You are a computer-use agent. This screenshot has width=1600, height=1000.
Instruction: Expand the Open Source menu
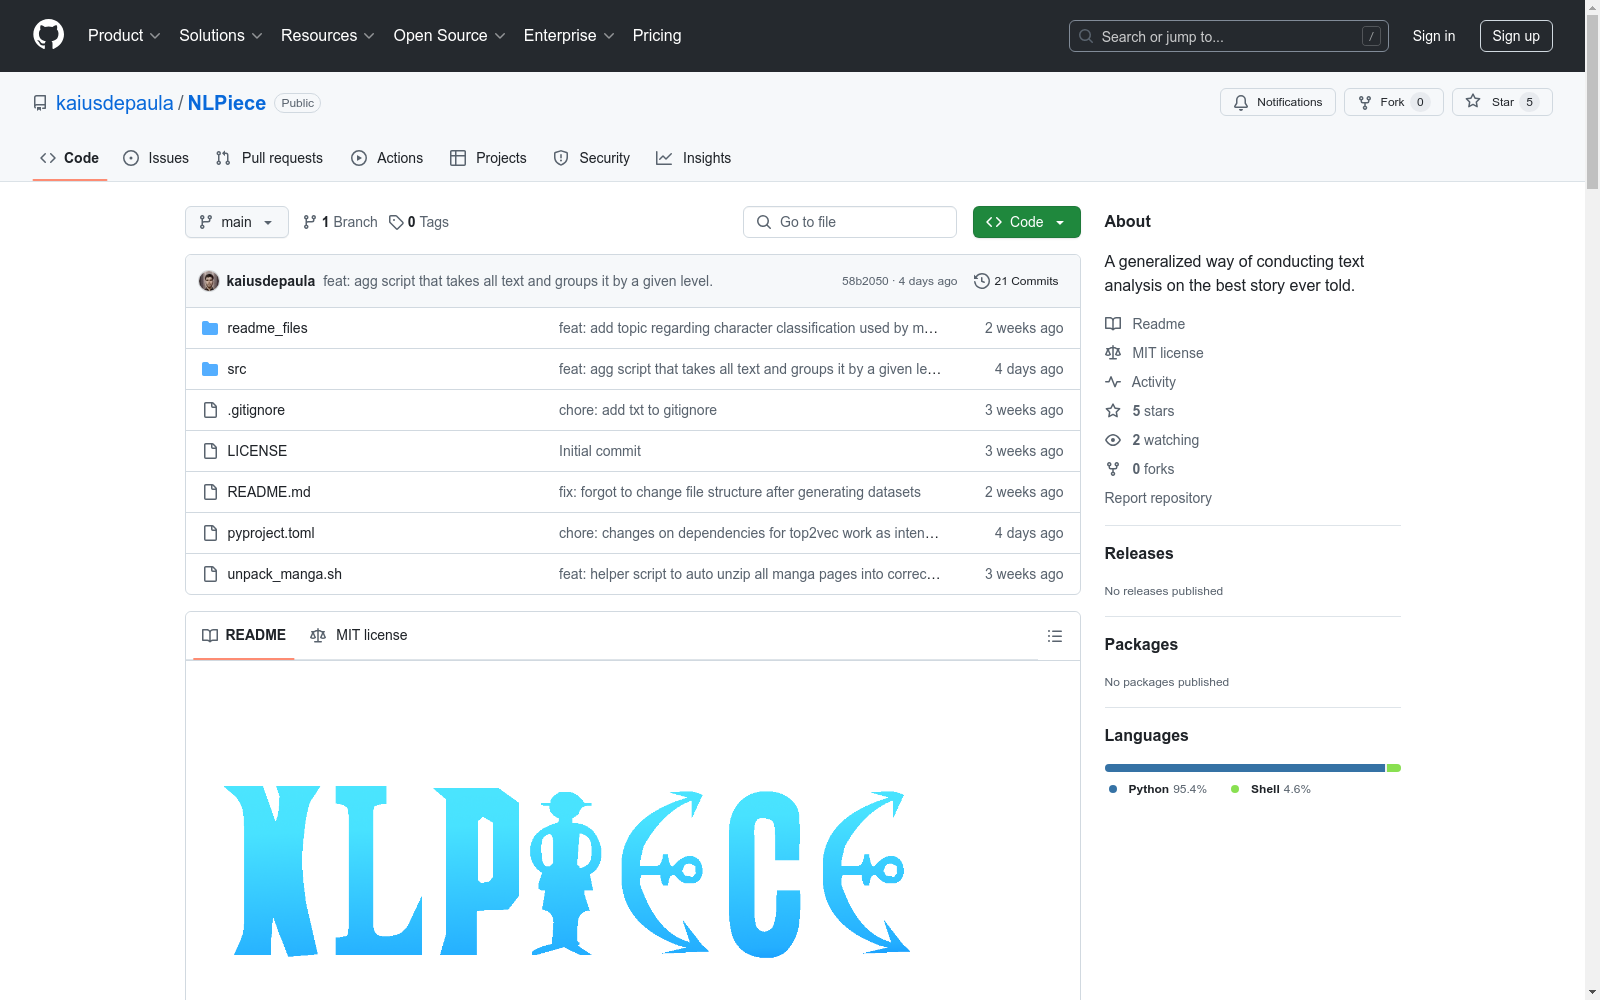point(450,35)
